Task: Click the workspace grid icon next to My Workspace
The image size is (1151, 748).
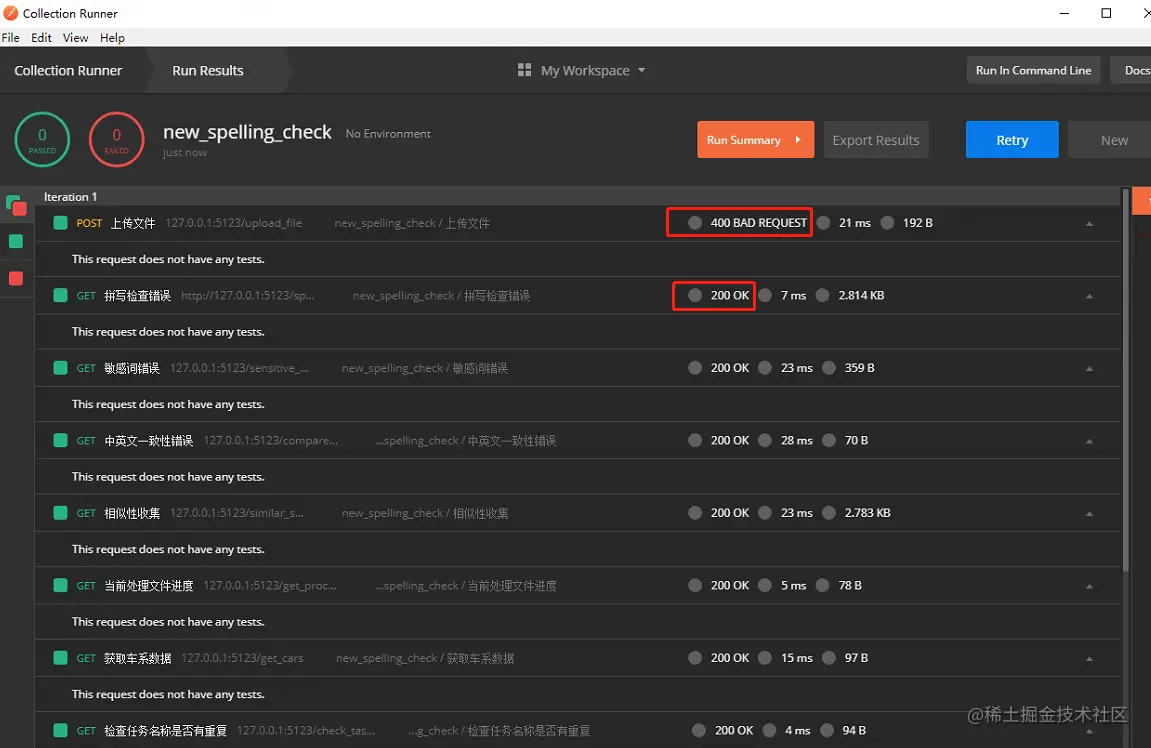Action: [524, 70]
